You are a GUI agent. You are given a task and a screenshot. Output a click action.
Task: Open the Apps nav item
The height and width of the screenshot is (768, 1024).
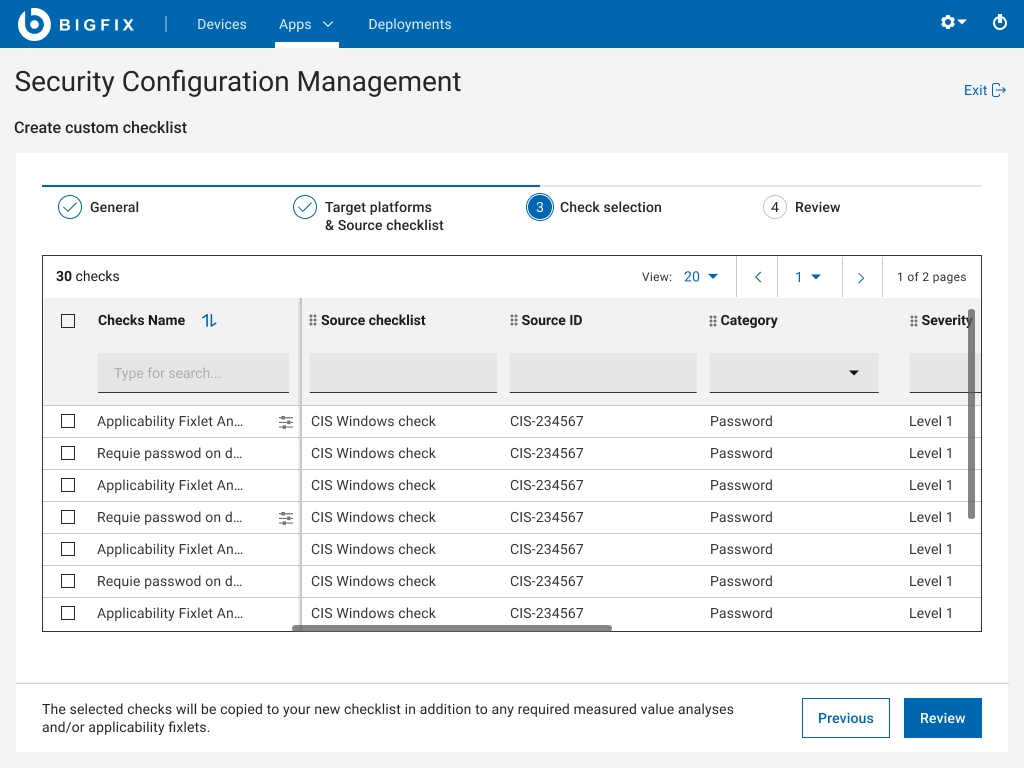click(x=295, y=24)
